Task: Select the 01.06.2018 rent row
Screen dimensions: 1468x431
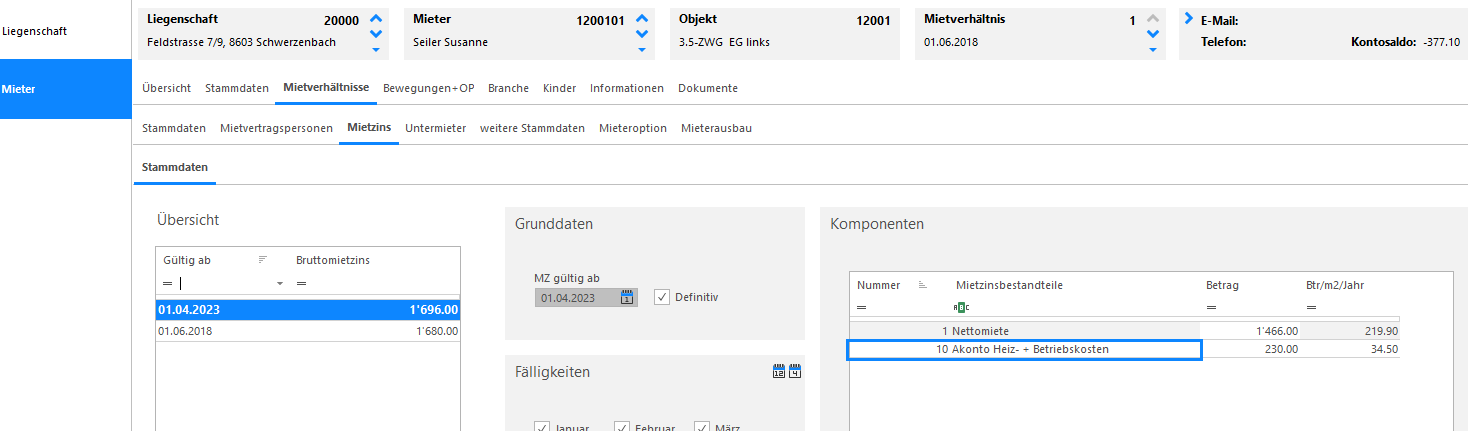Action: [x=308, y=330]
